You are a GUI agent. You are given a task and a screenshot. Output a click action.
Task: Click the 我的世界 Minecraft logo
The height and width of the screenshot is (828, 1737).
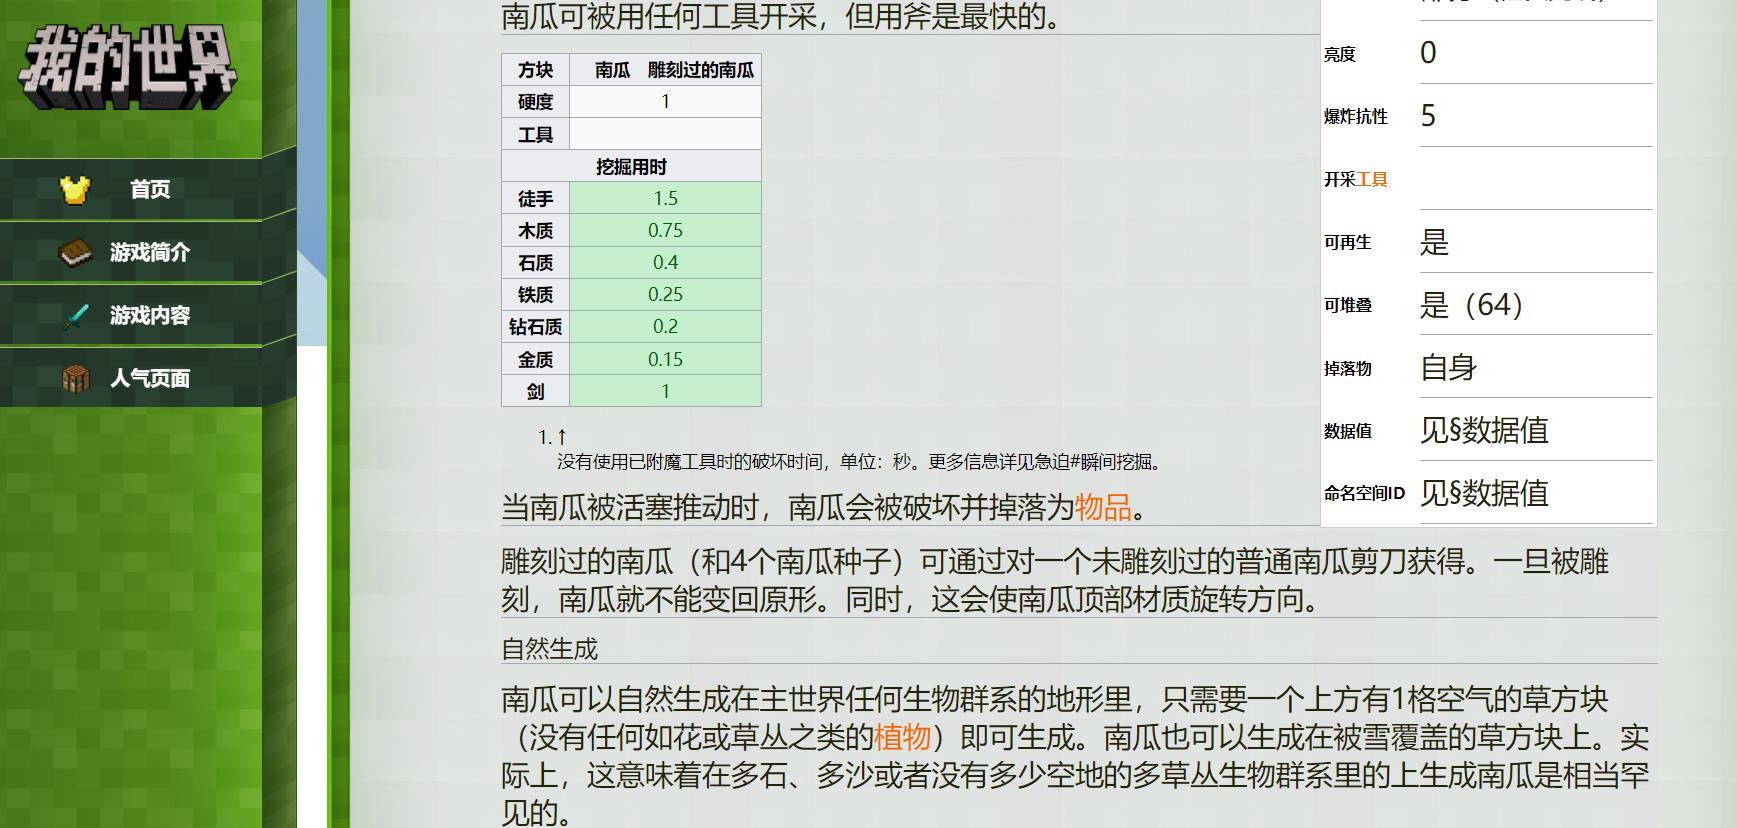pyautogui.click(x=127, y=68)
